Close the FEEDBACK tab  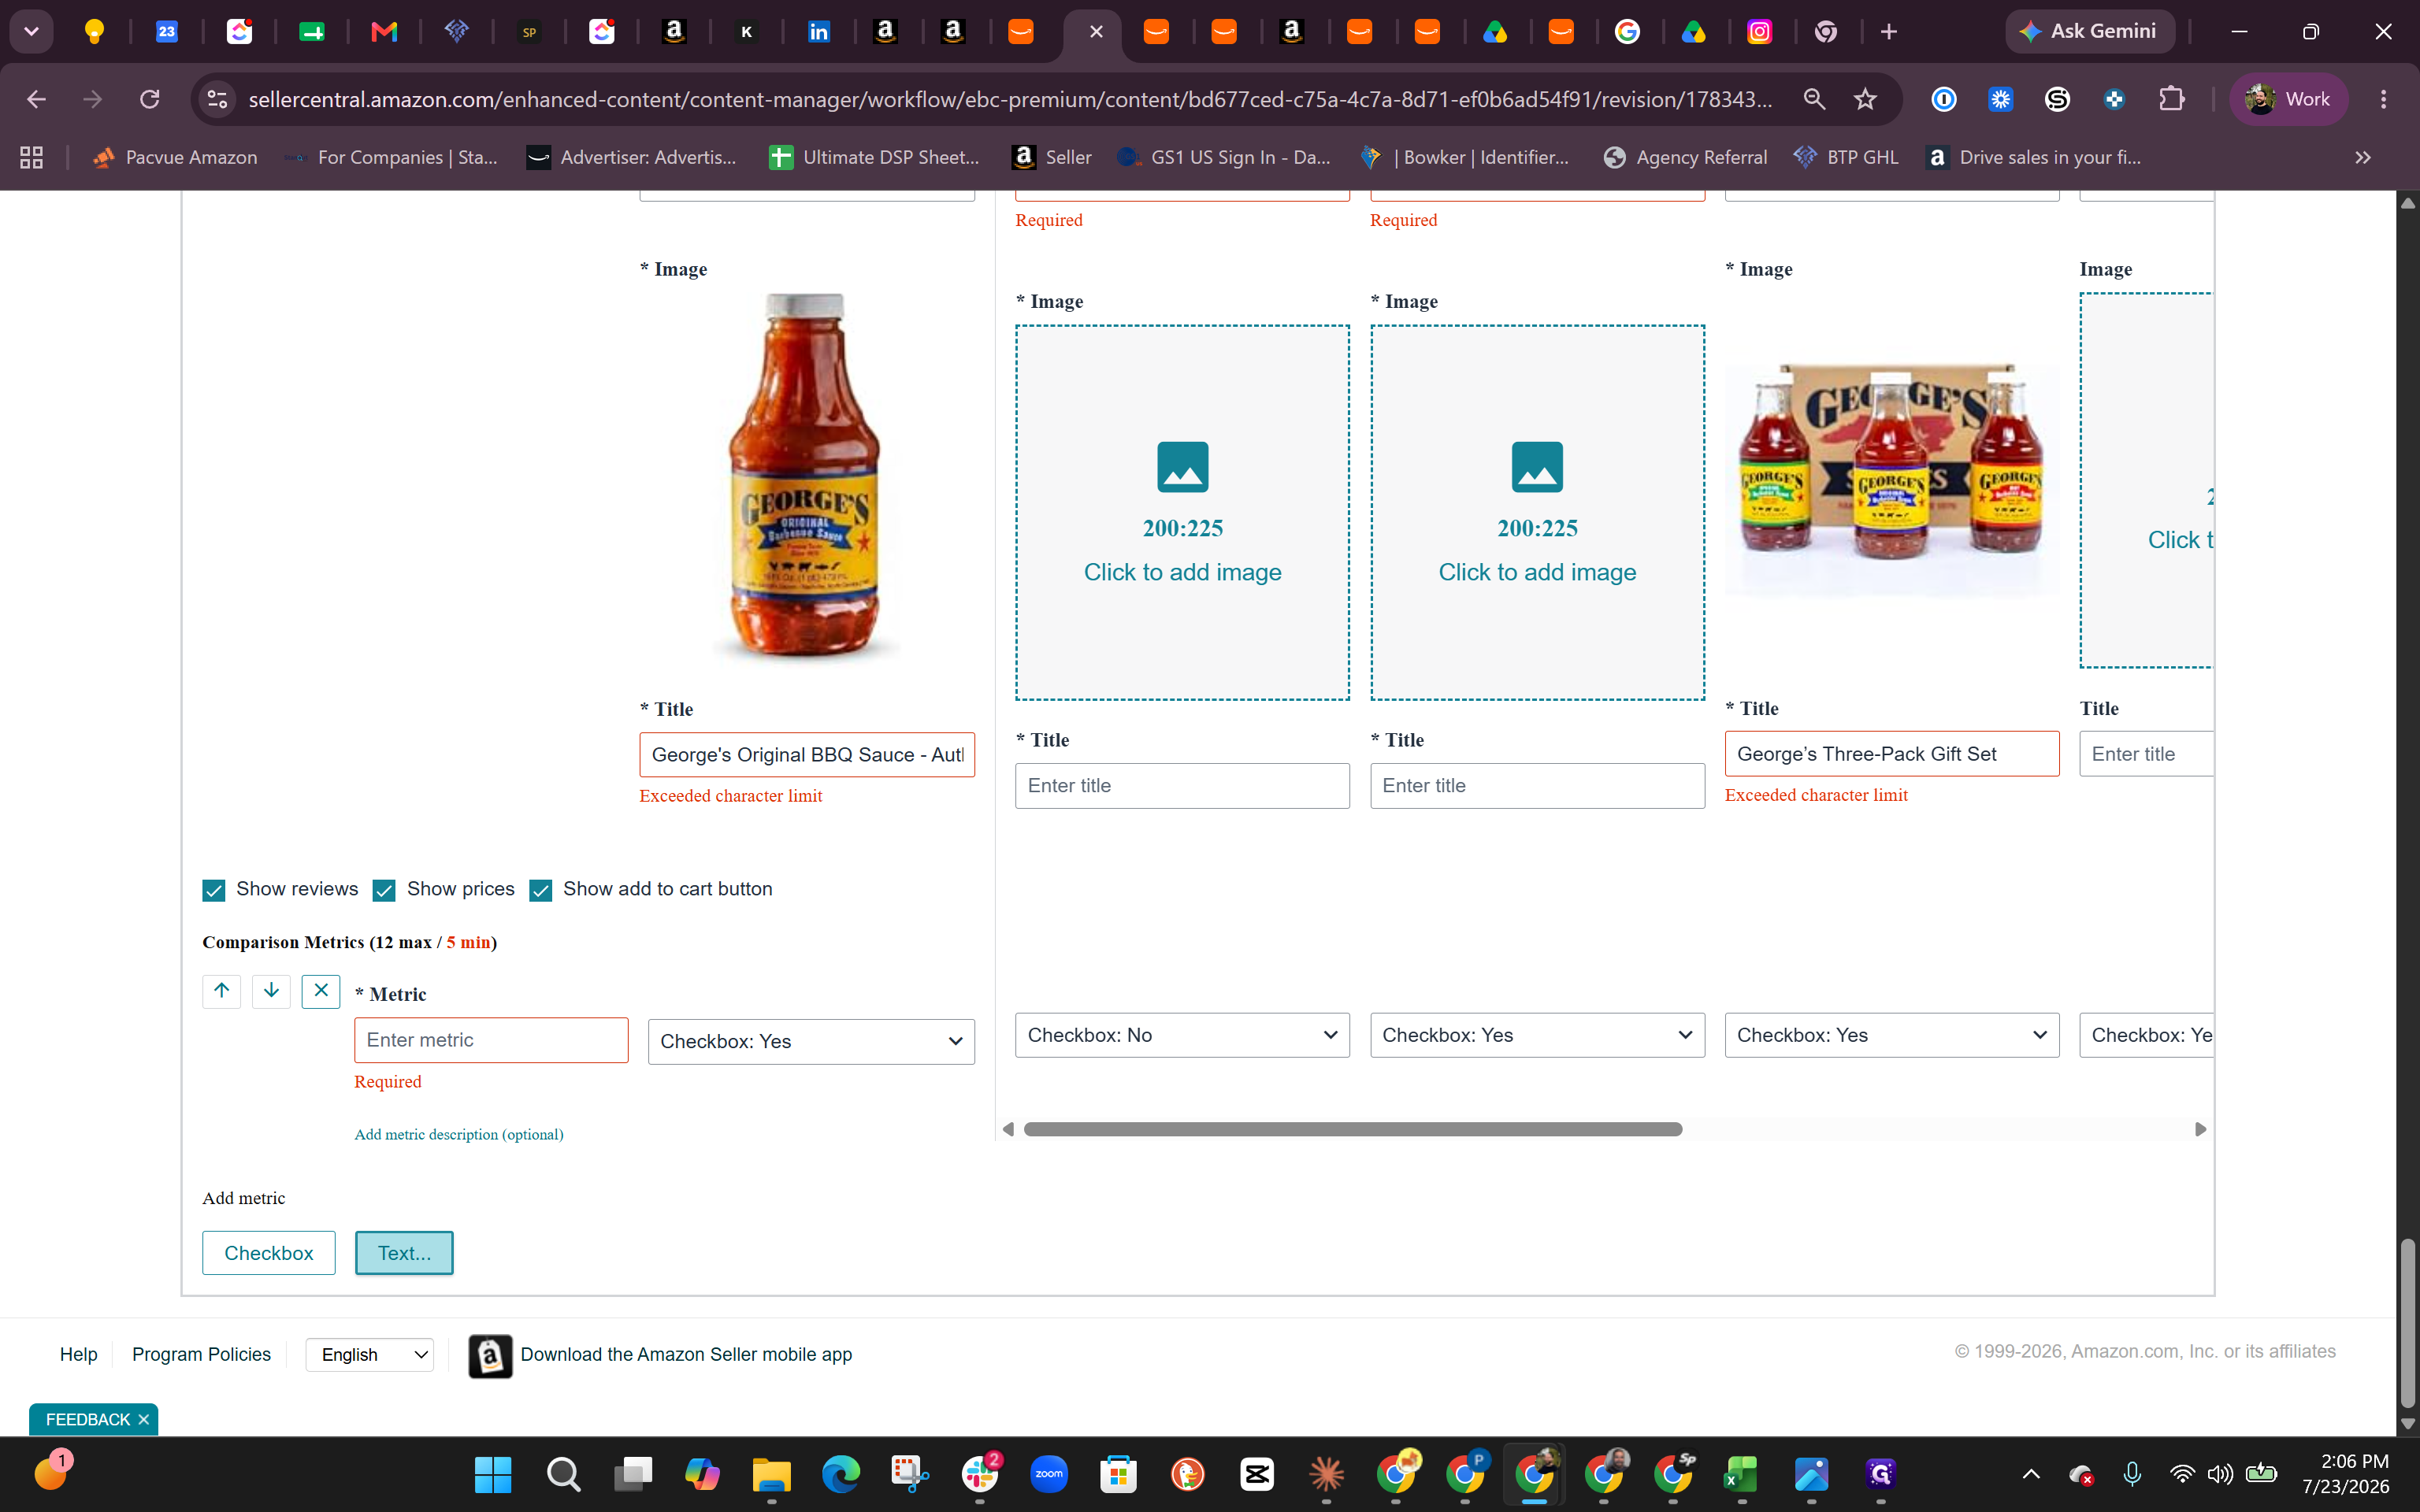[144, 1419]
